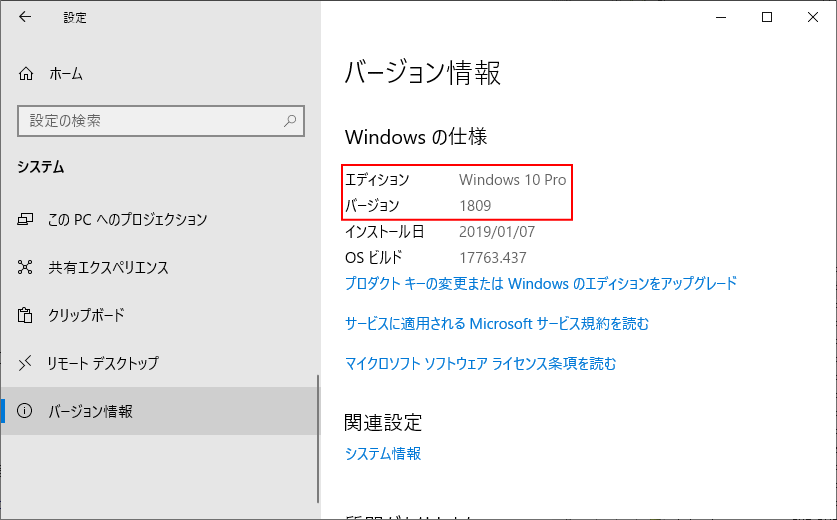Maximize the Settings window

[767, 17]
